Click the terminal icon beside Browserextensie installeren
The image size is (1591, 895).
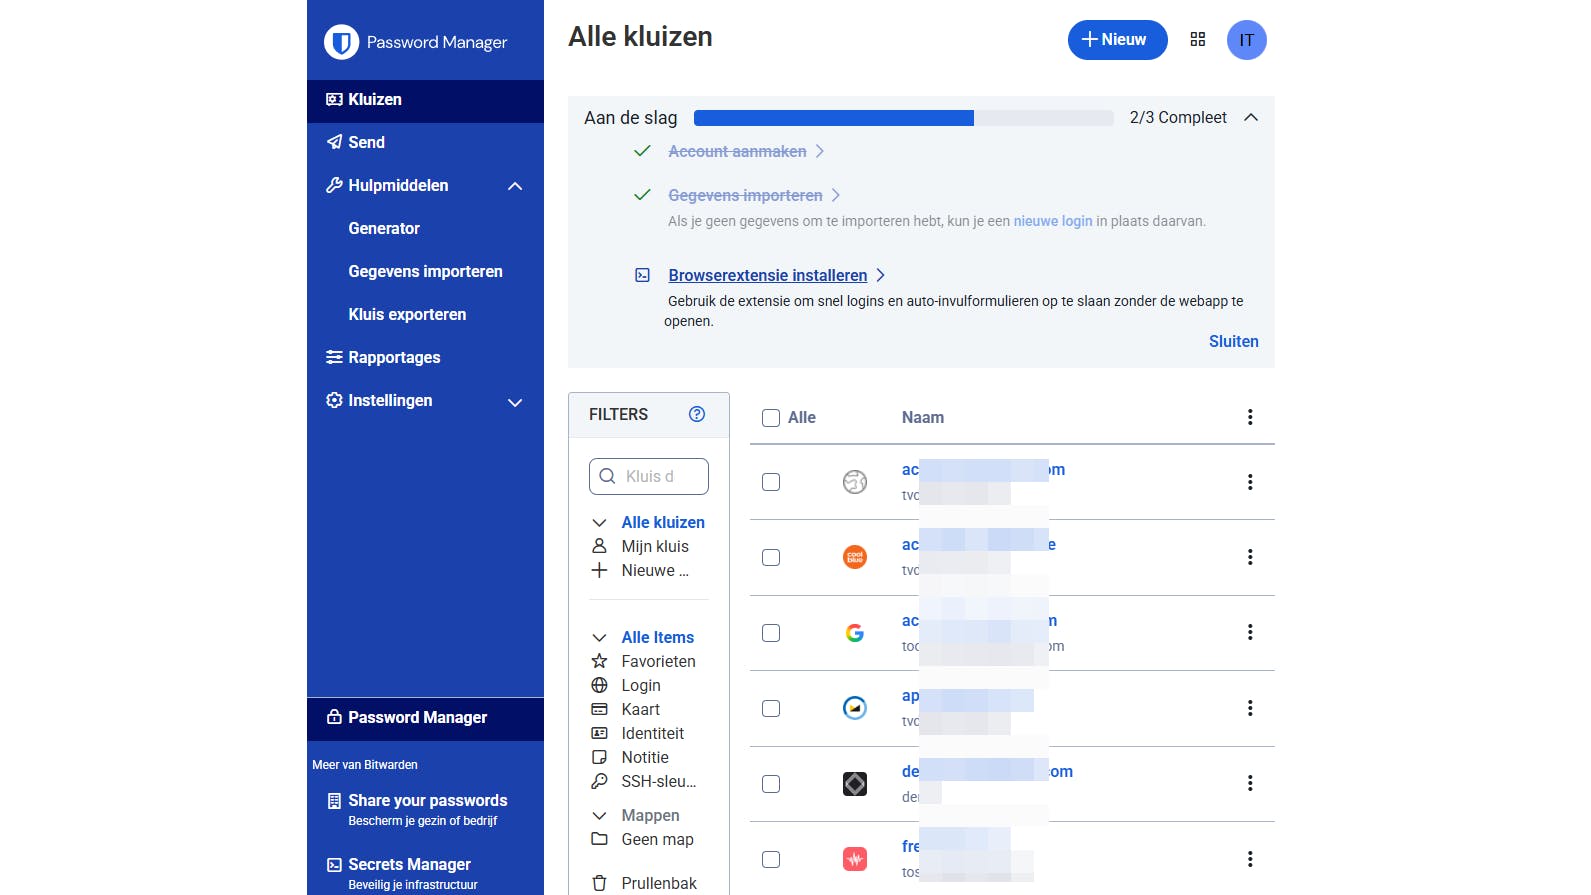[x=643, y=275]
